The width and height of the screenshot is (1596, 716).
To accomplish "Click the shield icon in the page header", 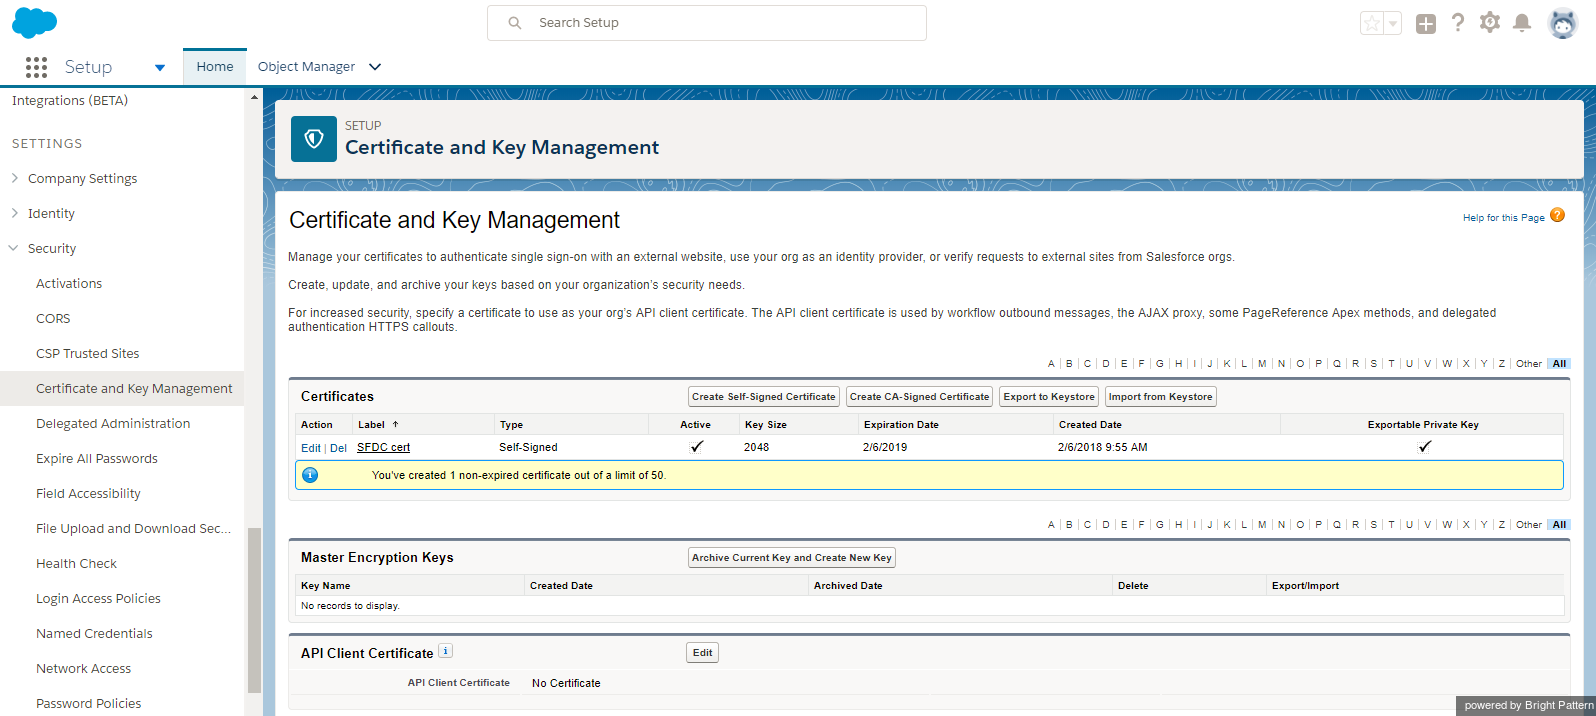I will click(314, 139).
